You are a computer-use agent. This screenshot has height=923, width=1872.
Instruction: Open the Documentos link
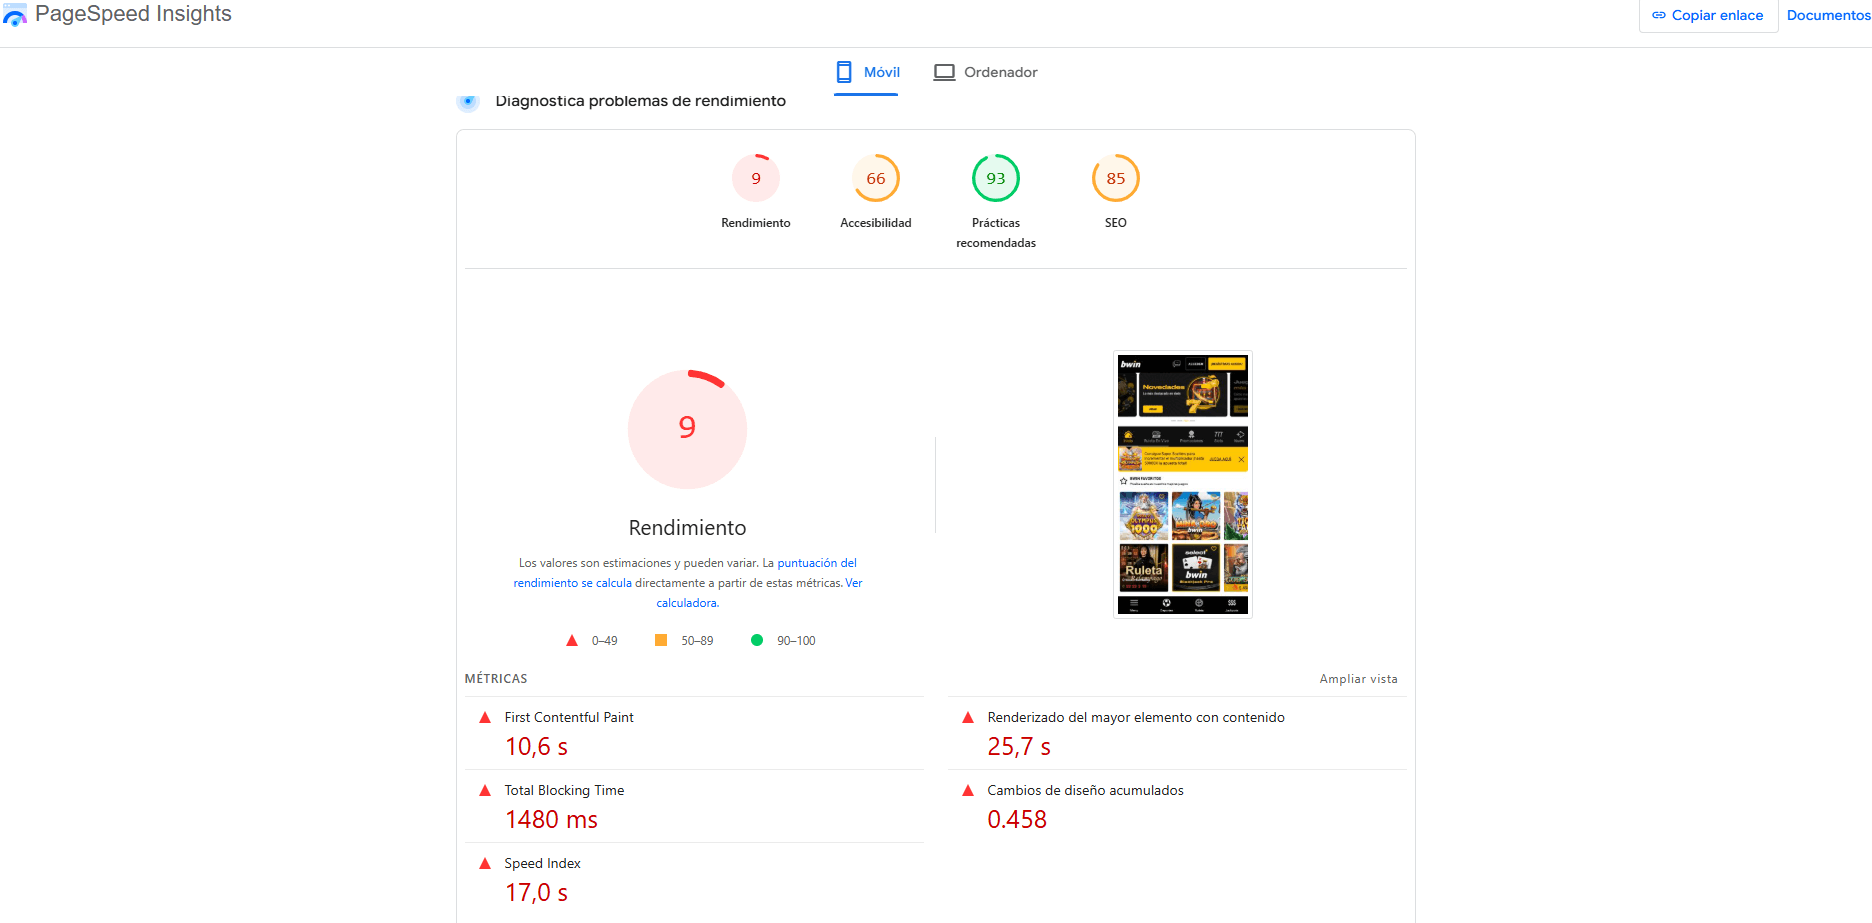(x=1828, y=15)
